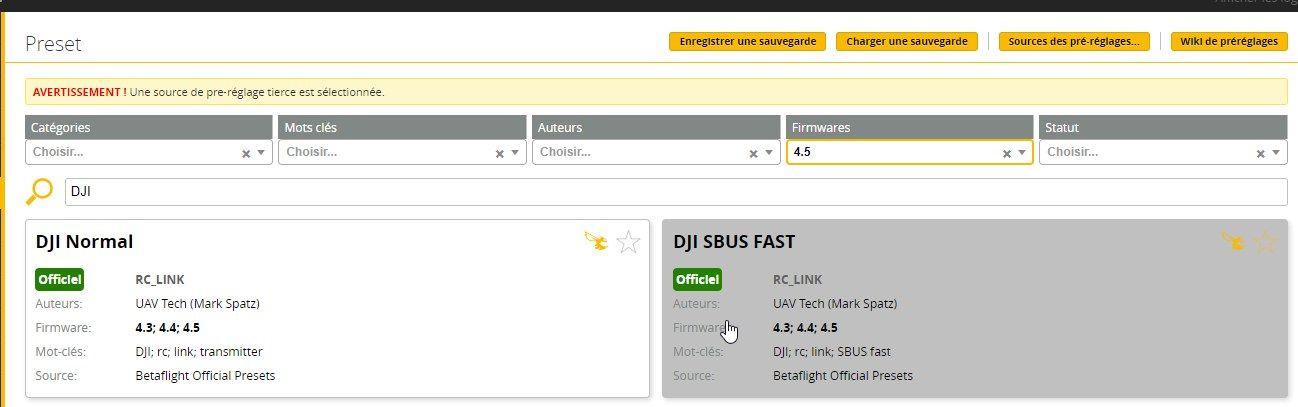Screen dimensions: 1298x407
Task: Open the Statut dropdown
Action: point(1275,153)
